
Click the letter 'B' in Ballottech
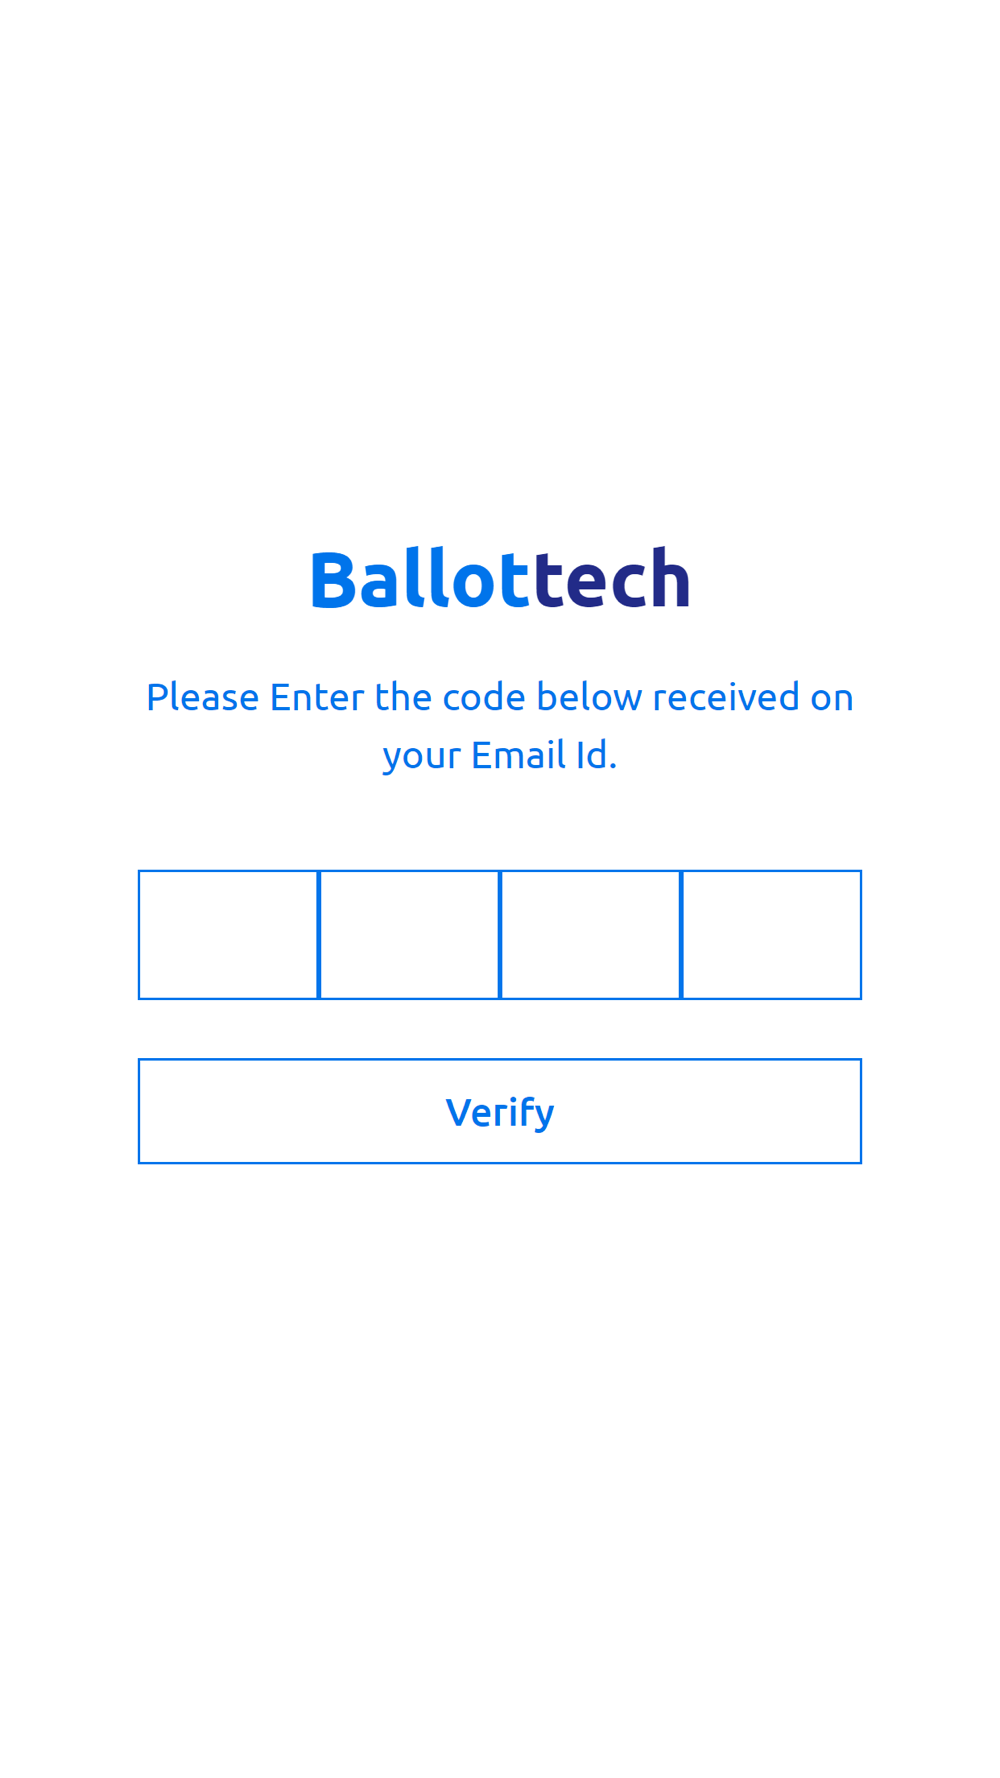(x=332, y=579)
